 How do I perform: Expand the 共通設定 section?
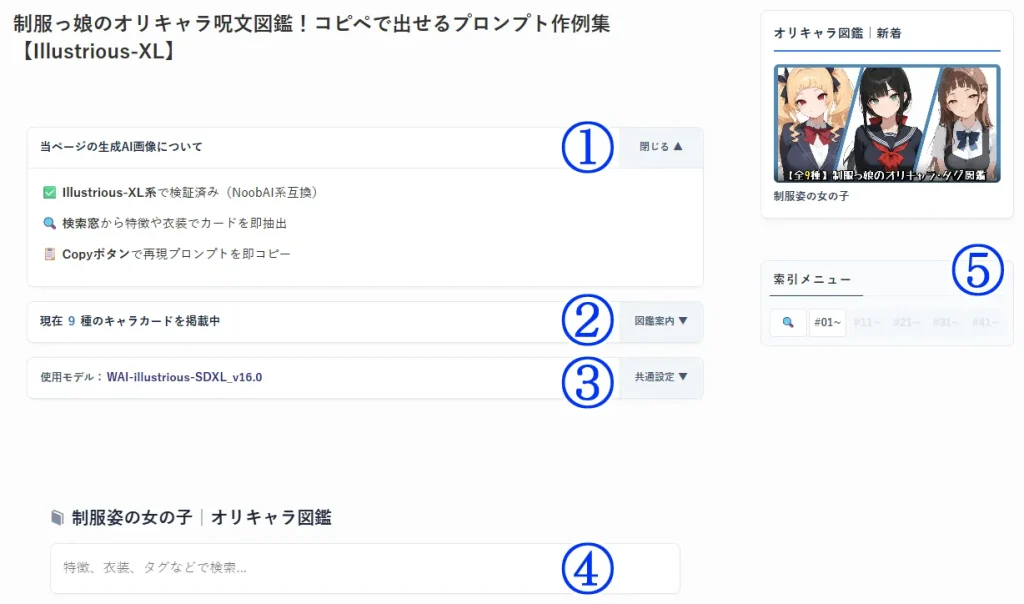(661, 377)
